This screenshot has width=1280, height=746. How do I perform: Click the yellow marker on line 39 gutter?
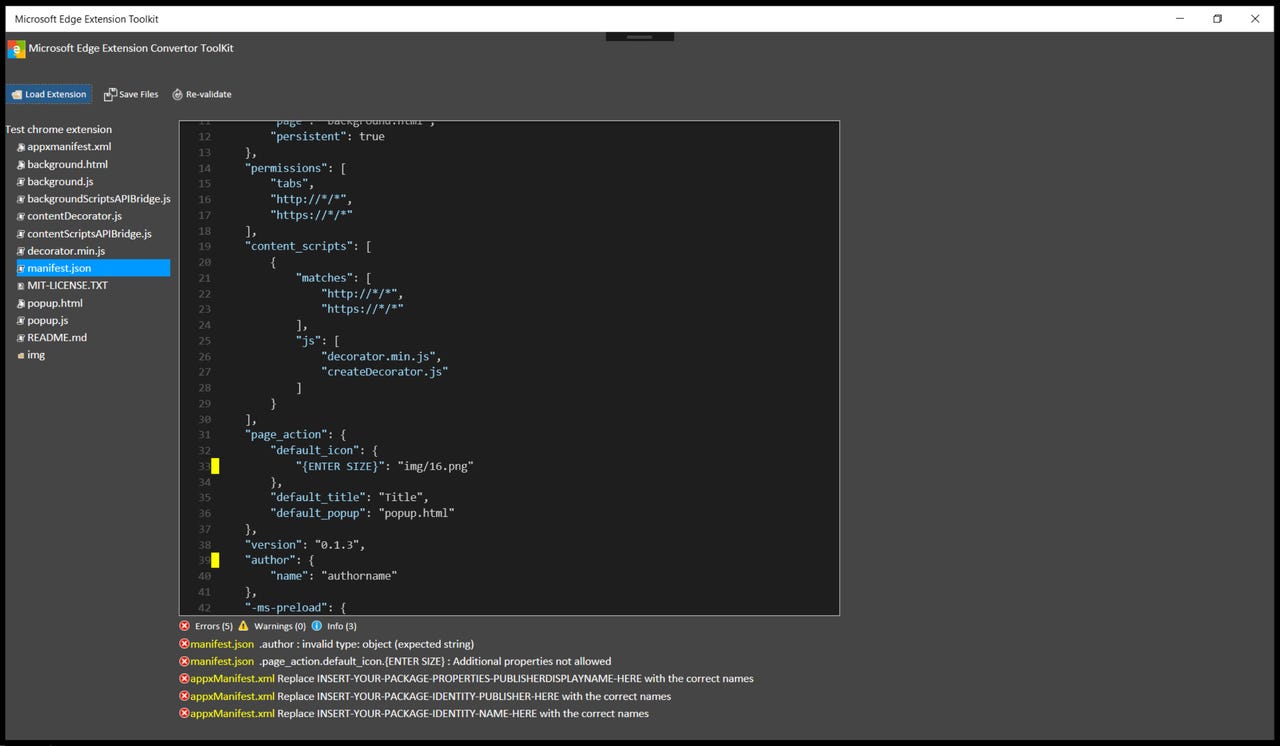(215, 560)
